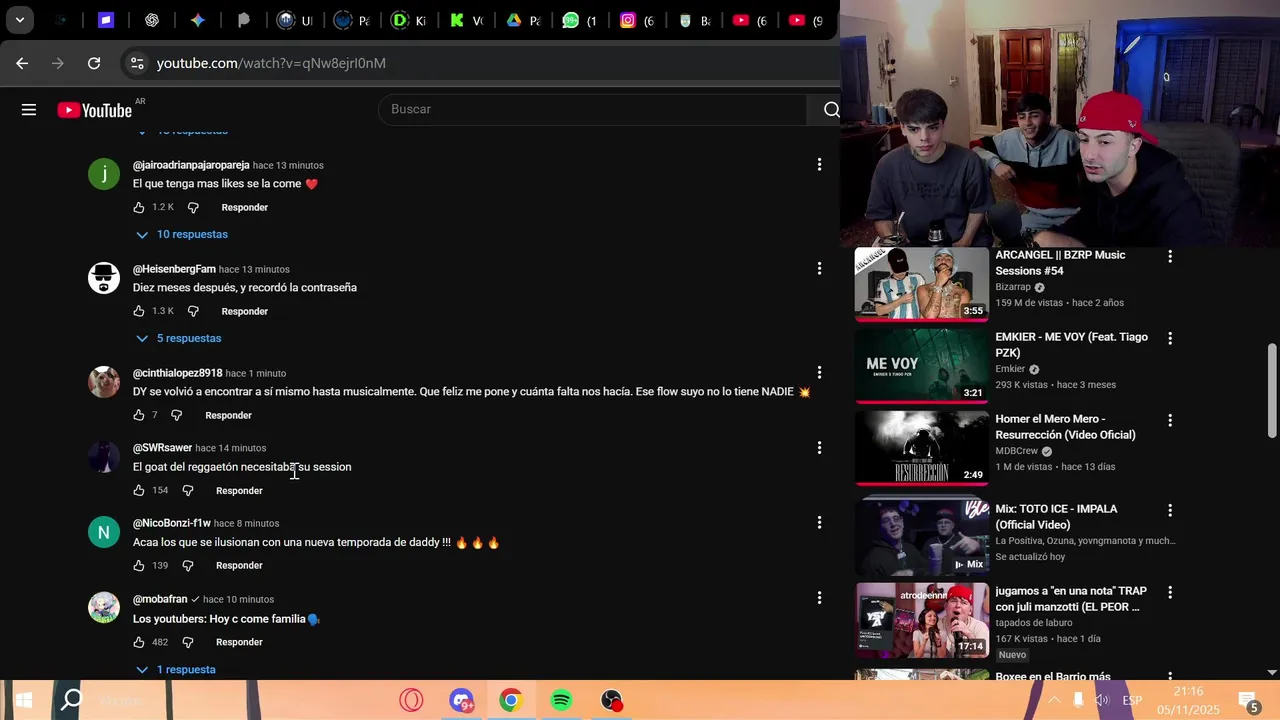The height and width of the screenshot is (720, 1280).
Task: Open the YouTube hamburger guide menu
Action: [x=29, y=110]
